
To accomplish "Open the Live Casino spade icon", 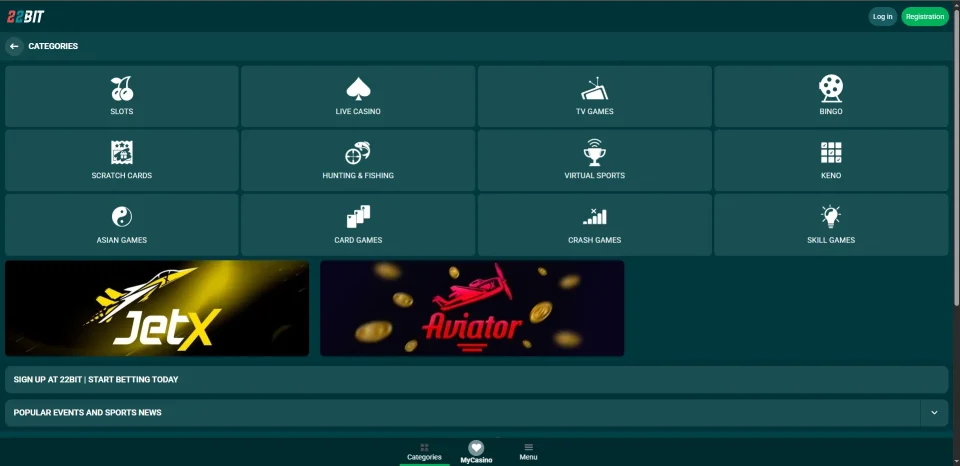I will coord(358,89).
